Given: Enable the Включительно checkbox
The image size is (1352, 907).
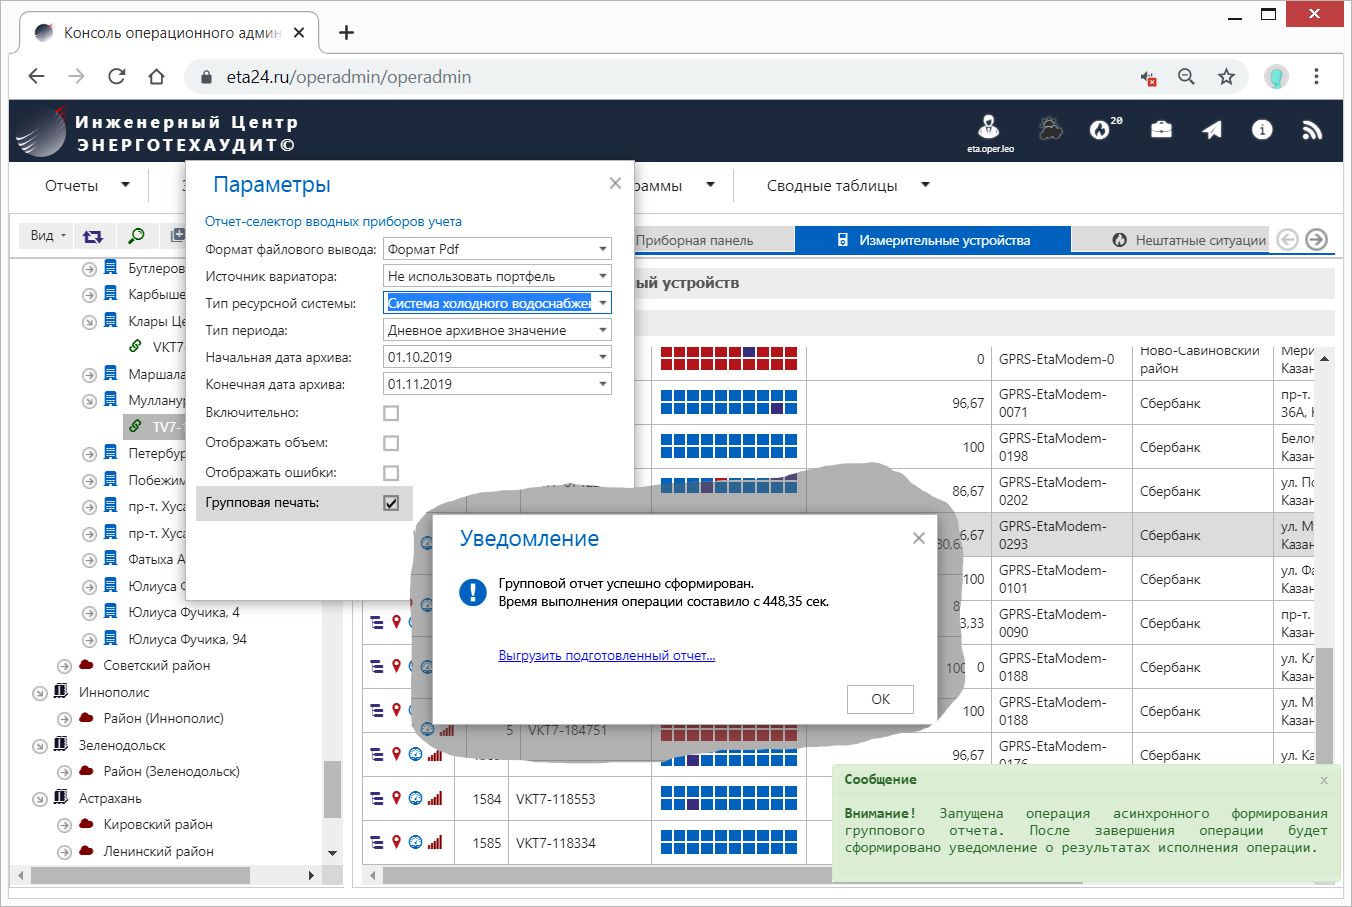Looking at the screenshot, I should pyautogui.click(x=391, y=413).
